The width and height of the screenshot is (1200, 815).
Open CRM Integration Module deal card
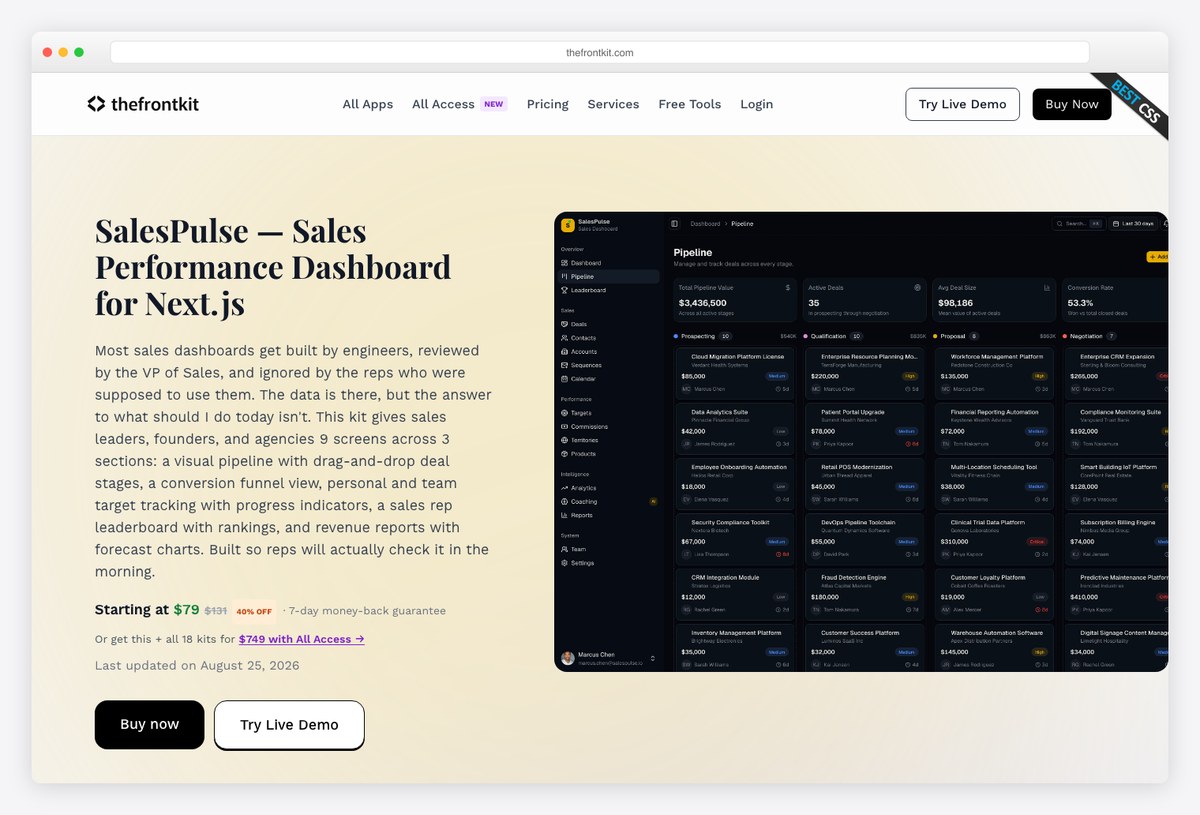735,592
